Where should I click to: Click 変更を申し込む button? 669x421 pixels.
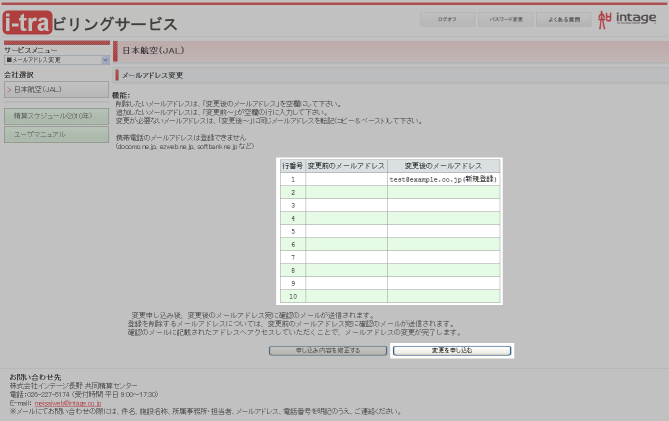click(452, 350)
